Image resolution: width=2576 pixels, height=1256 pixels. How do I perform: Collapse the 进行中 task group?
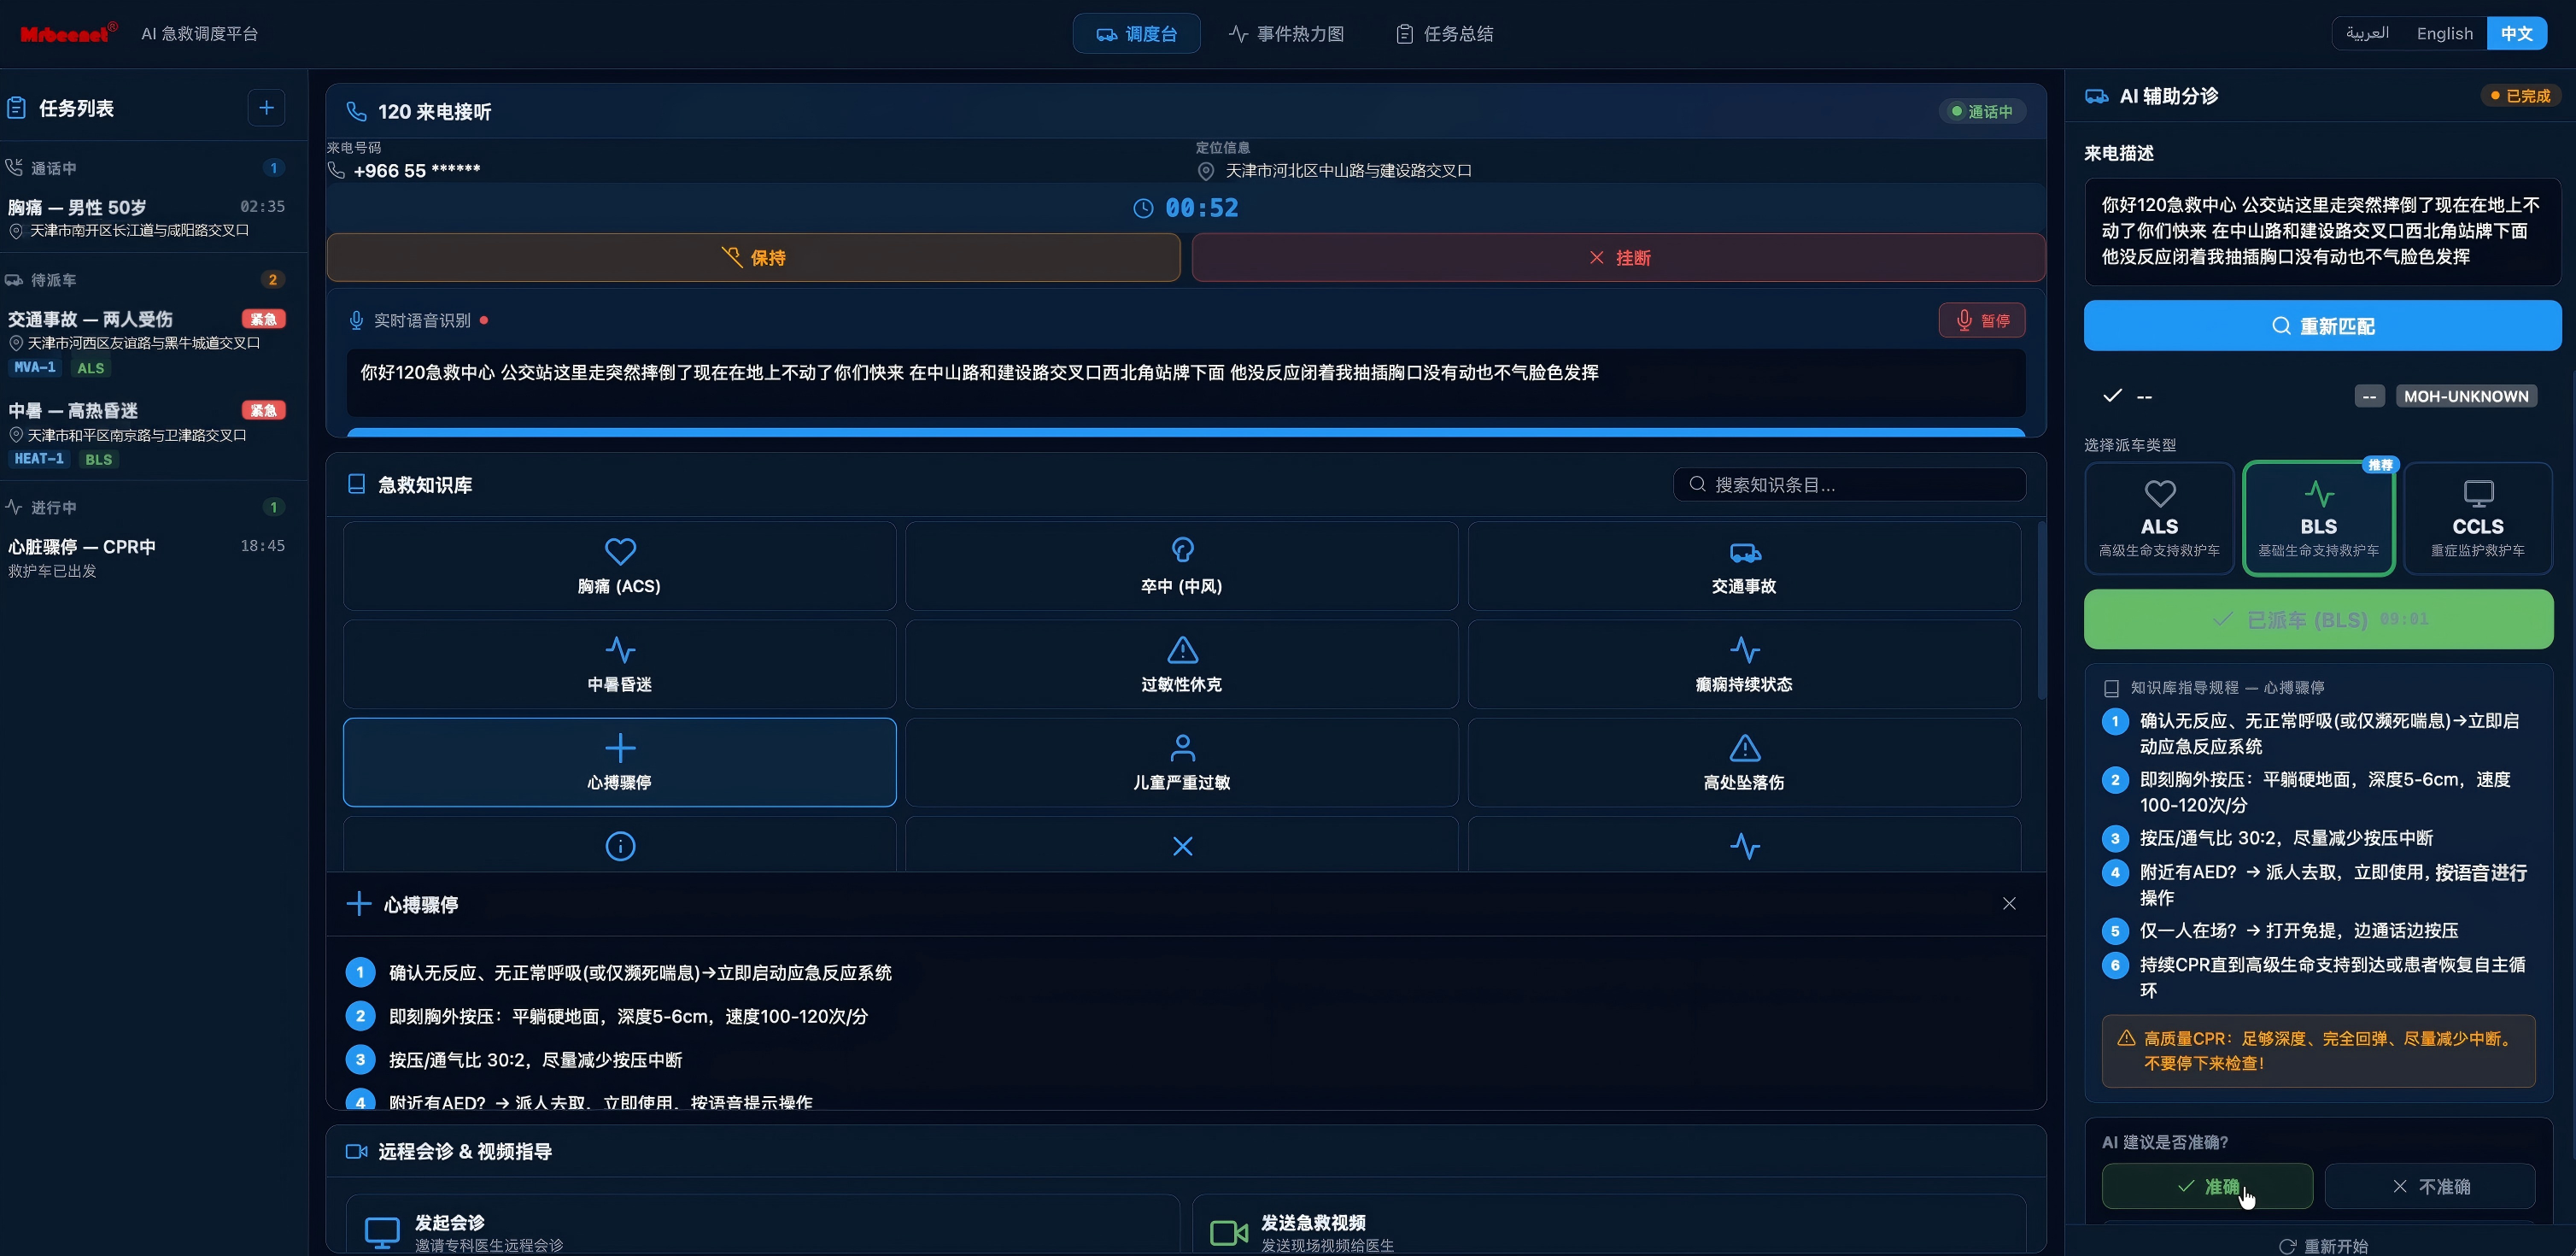[146, 507]
